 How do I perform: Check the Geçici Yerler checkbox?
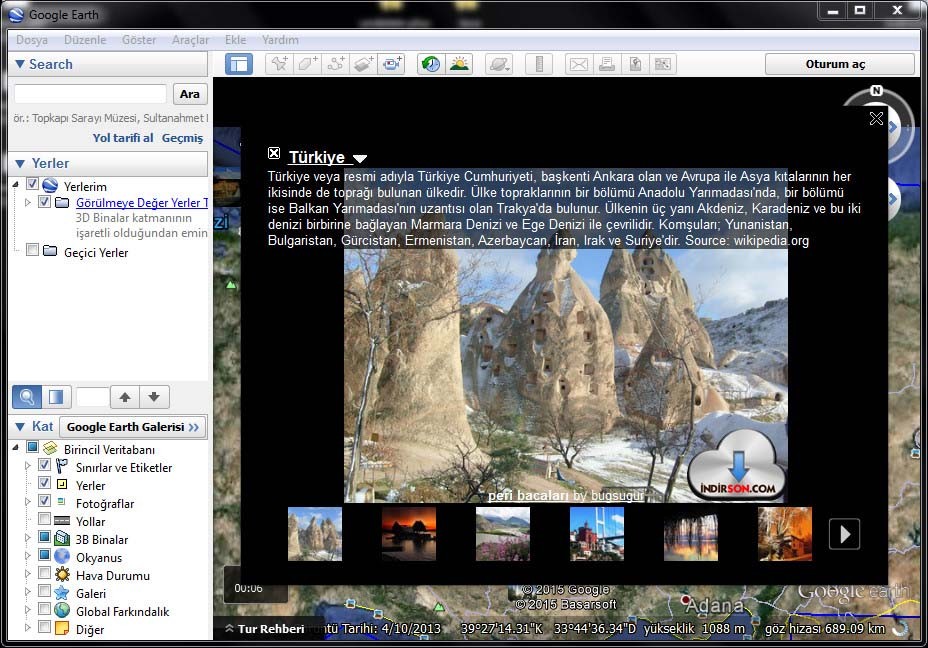tap(33, 250)
